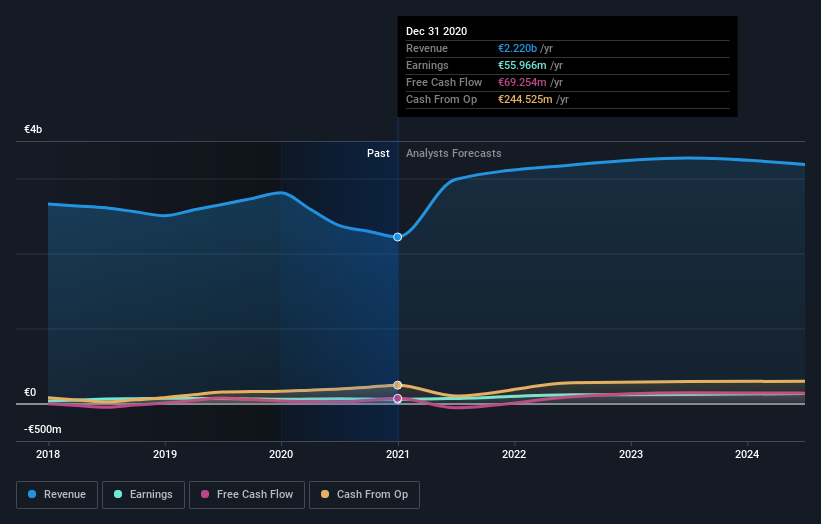Click the €0 y-axis label

pyautogui.click(x=30, y=392)
